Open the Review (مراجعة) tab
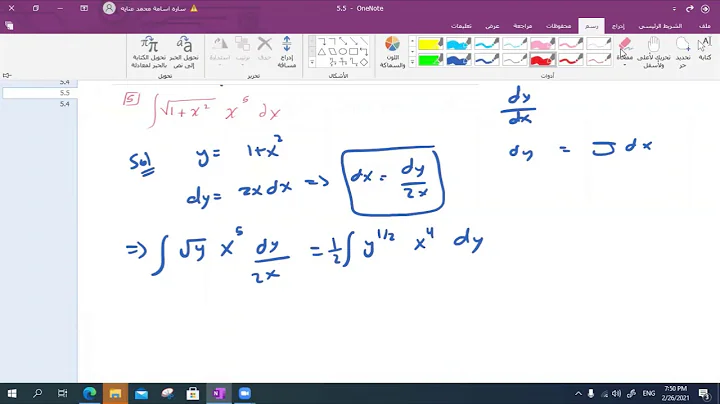 (x=523, y=26)
